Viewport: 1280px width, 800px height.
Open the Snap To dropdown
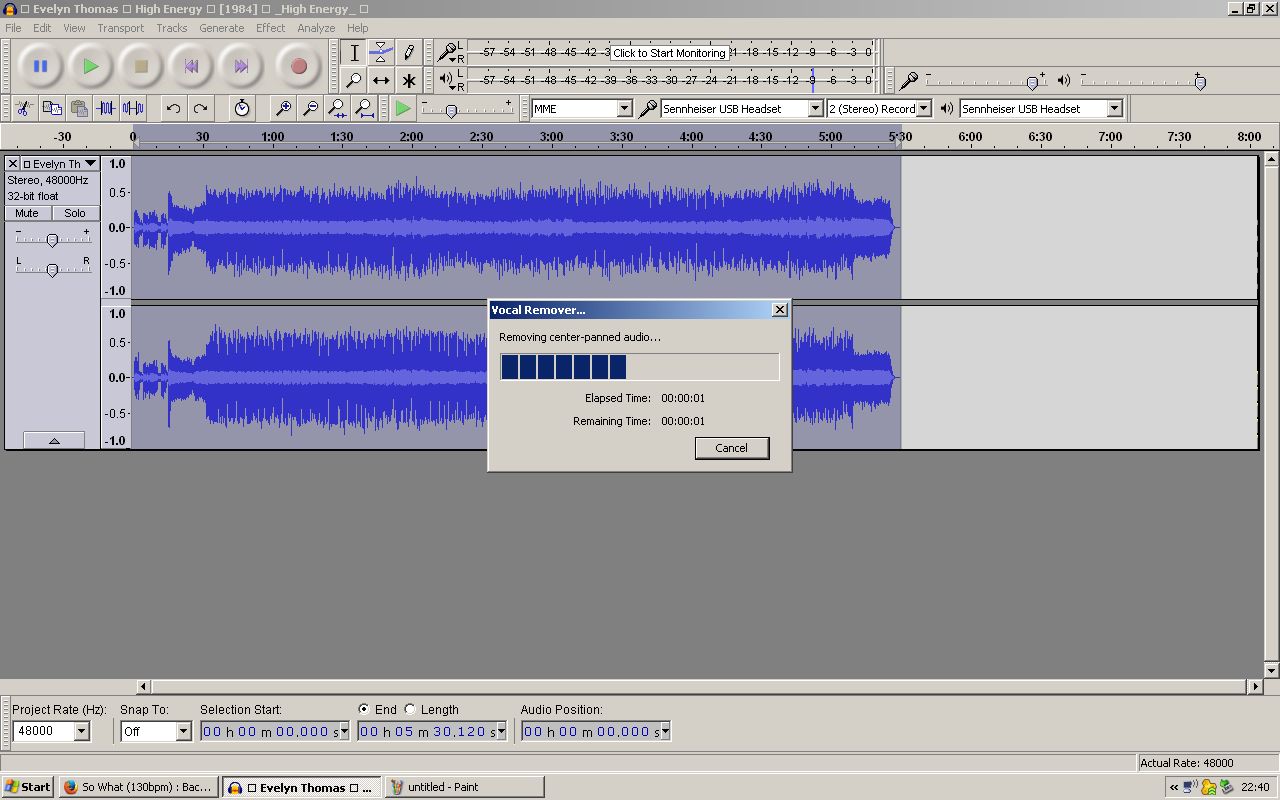click(x=183, y=731)
